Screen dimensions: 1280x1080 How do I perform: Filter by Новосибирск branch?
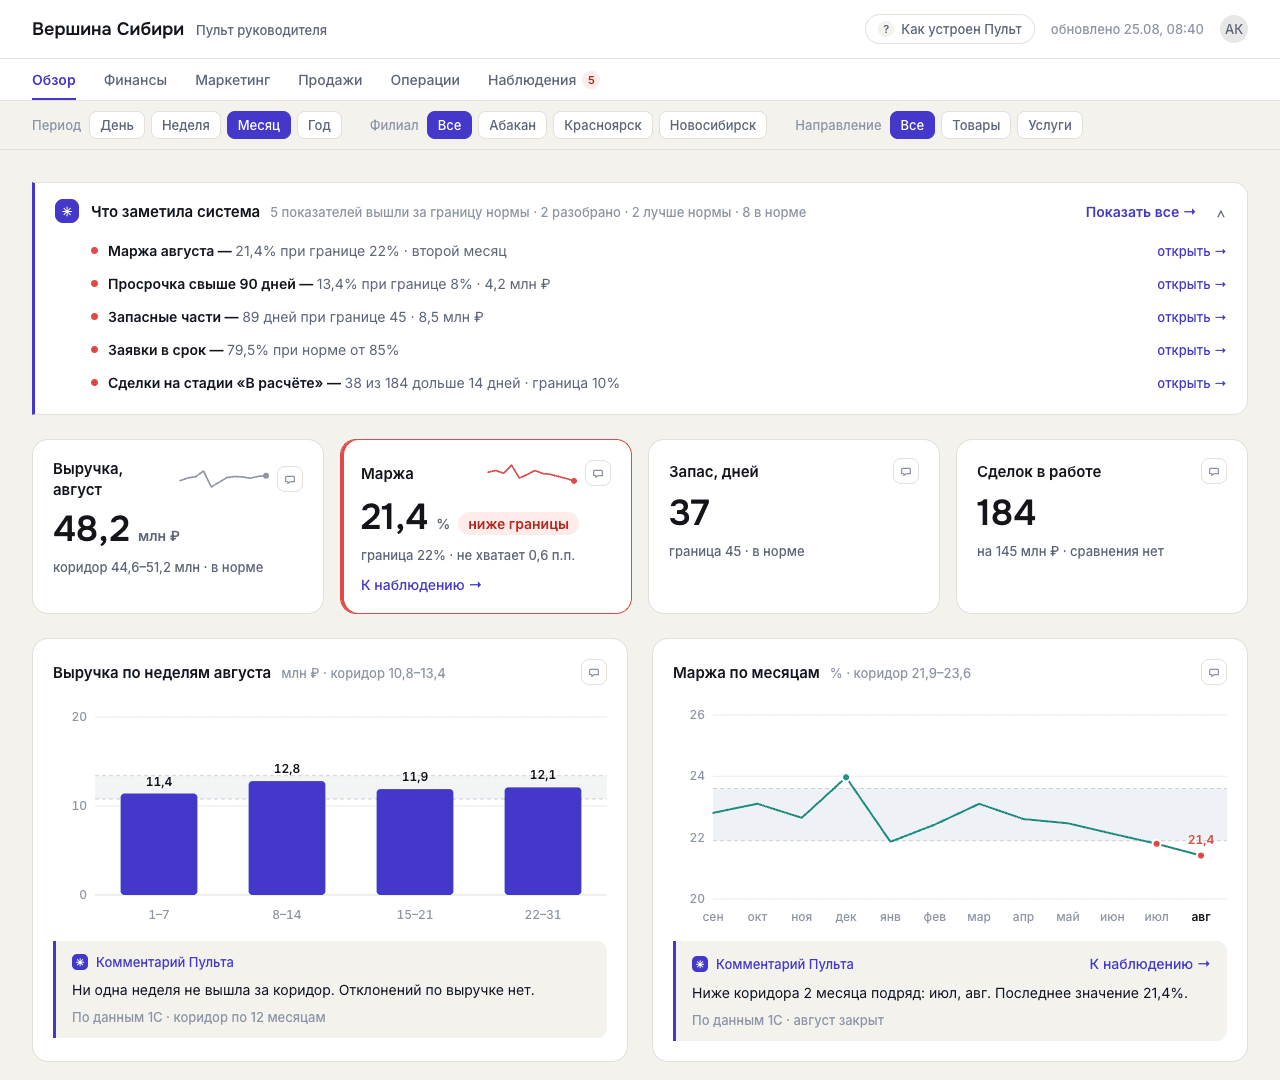coord(713,125)
